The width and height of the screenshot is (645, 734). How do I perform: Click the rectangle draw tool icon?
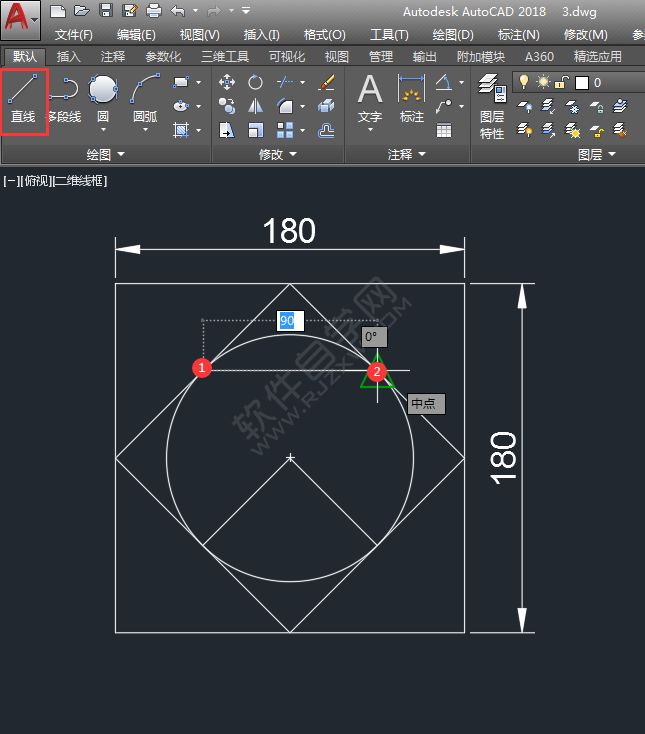point(181,82)
